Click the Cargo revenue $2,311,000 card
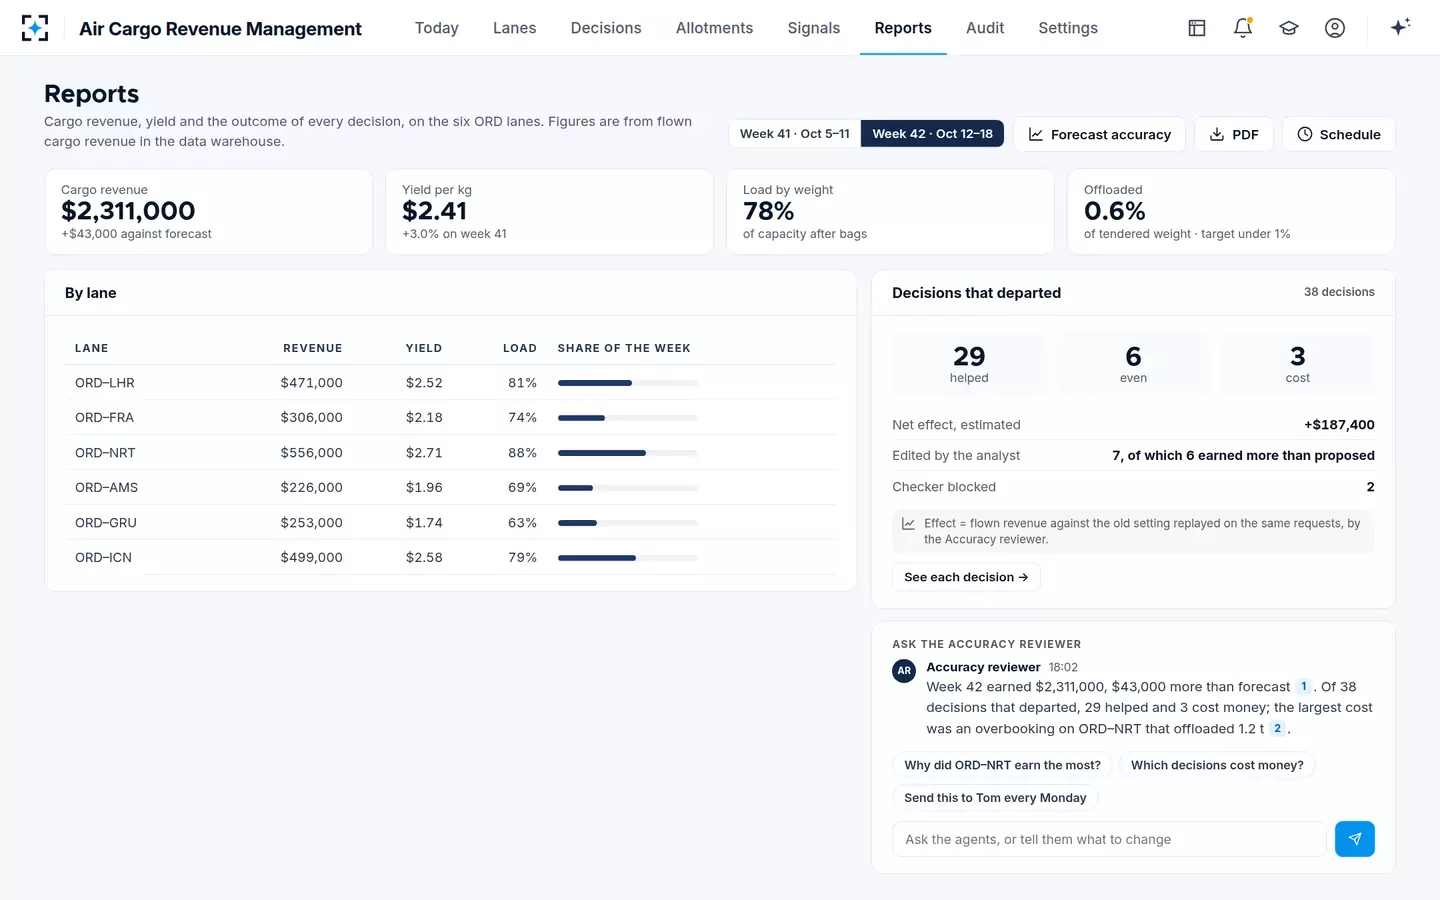The width and height of the screenshot is (1440, 900). coord(209,211)
